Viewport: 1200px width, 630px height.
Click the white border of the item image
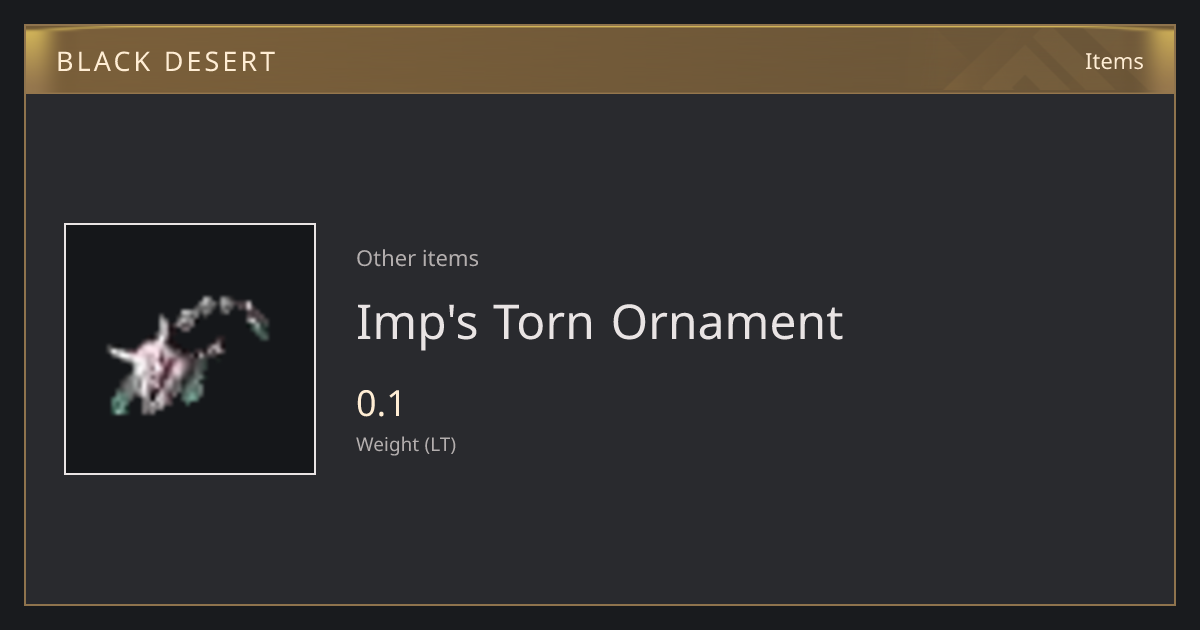[190, 225]
